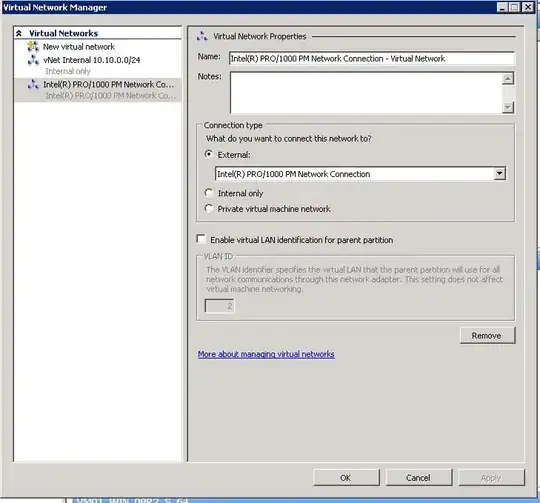Screen dimensions: 540x503
Task: Enable virtual LAN identification checkbox
Action: [x=201, y=239]
